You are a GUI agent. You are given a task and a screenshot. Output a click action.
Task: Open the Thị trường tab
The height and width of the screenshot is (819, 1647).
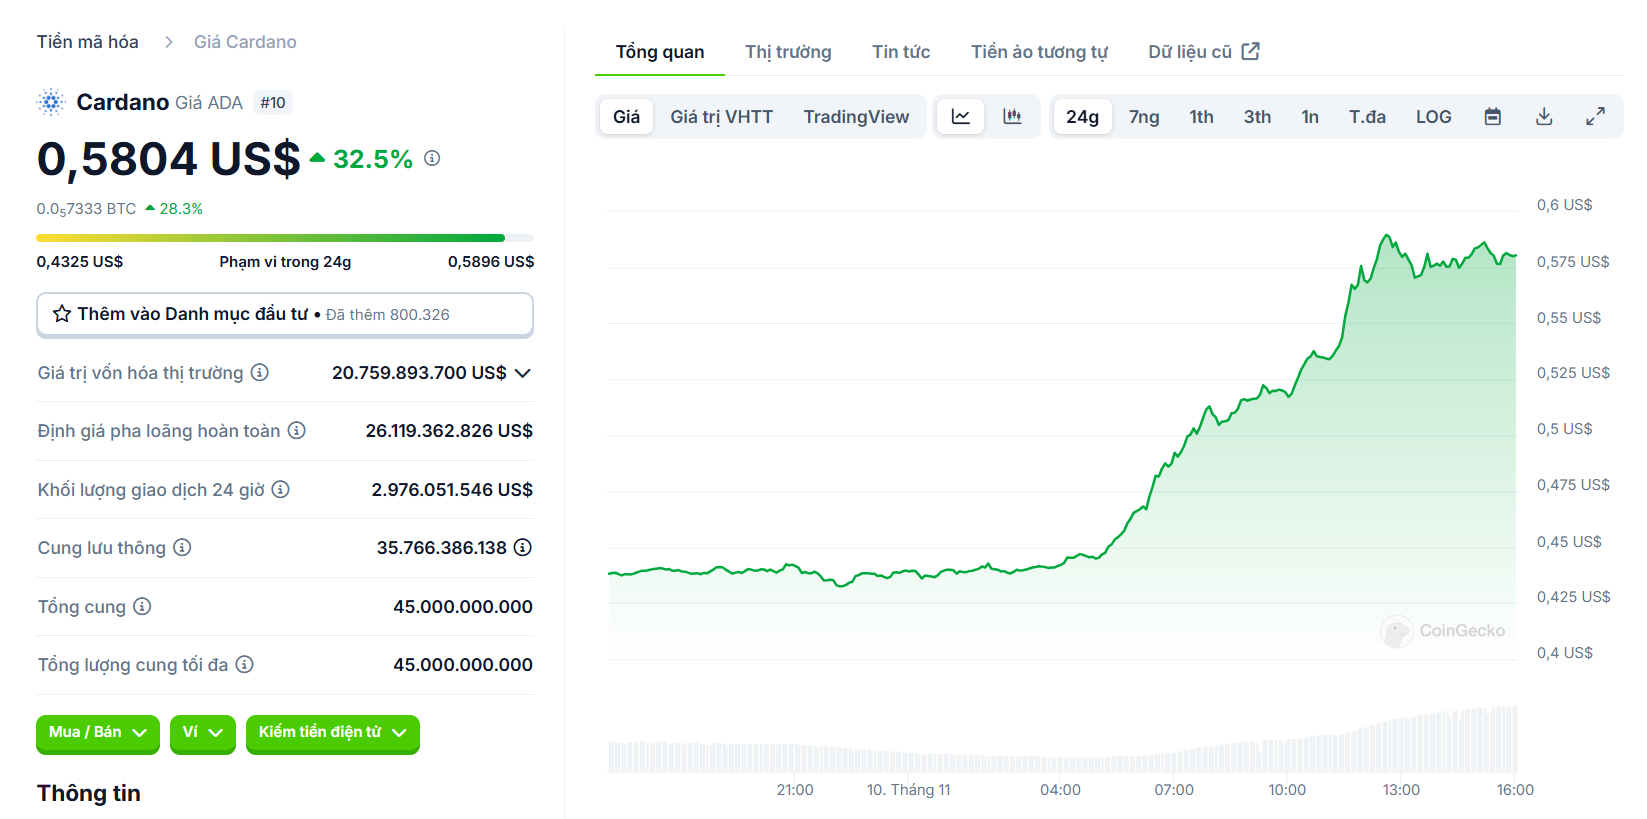(788, 52)
